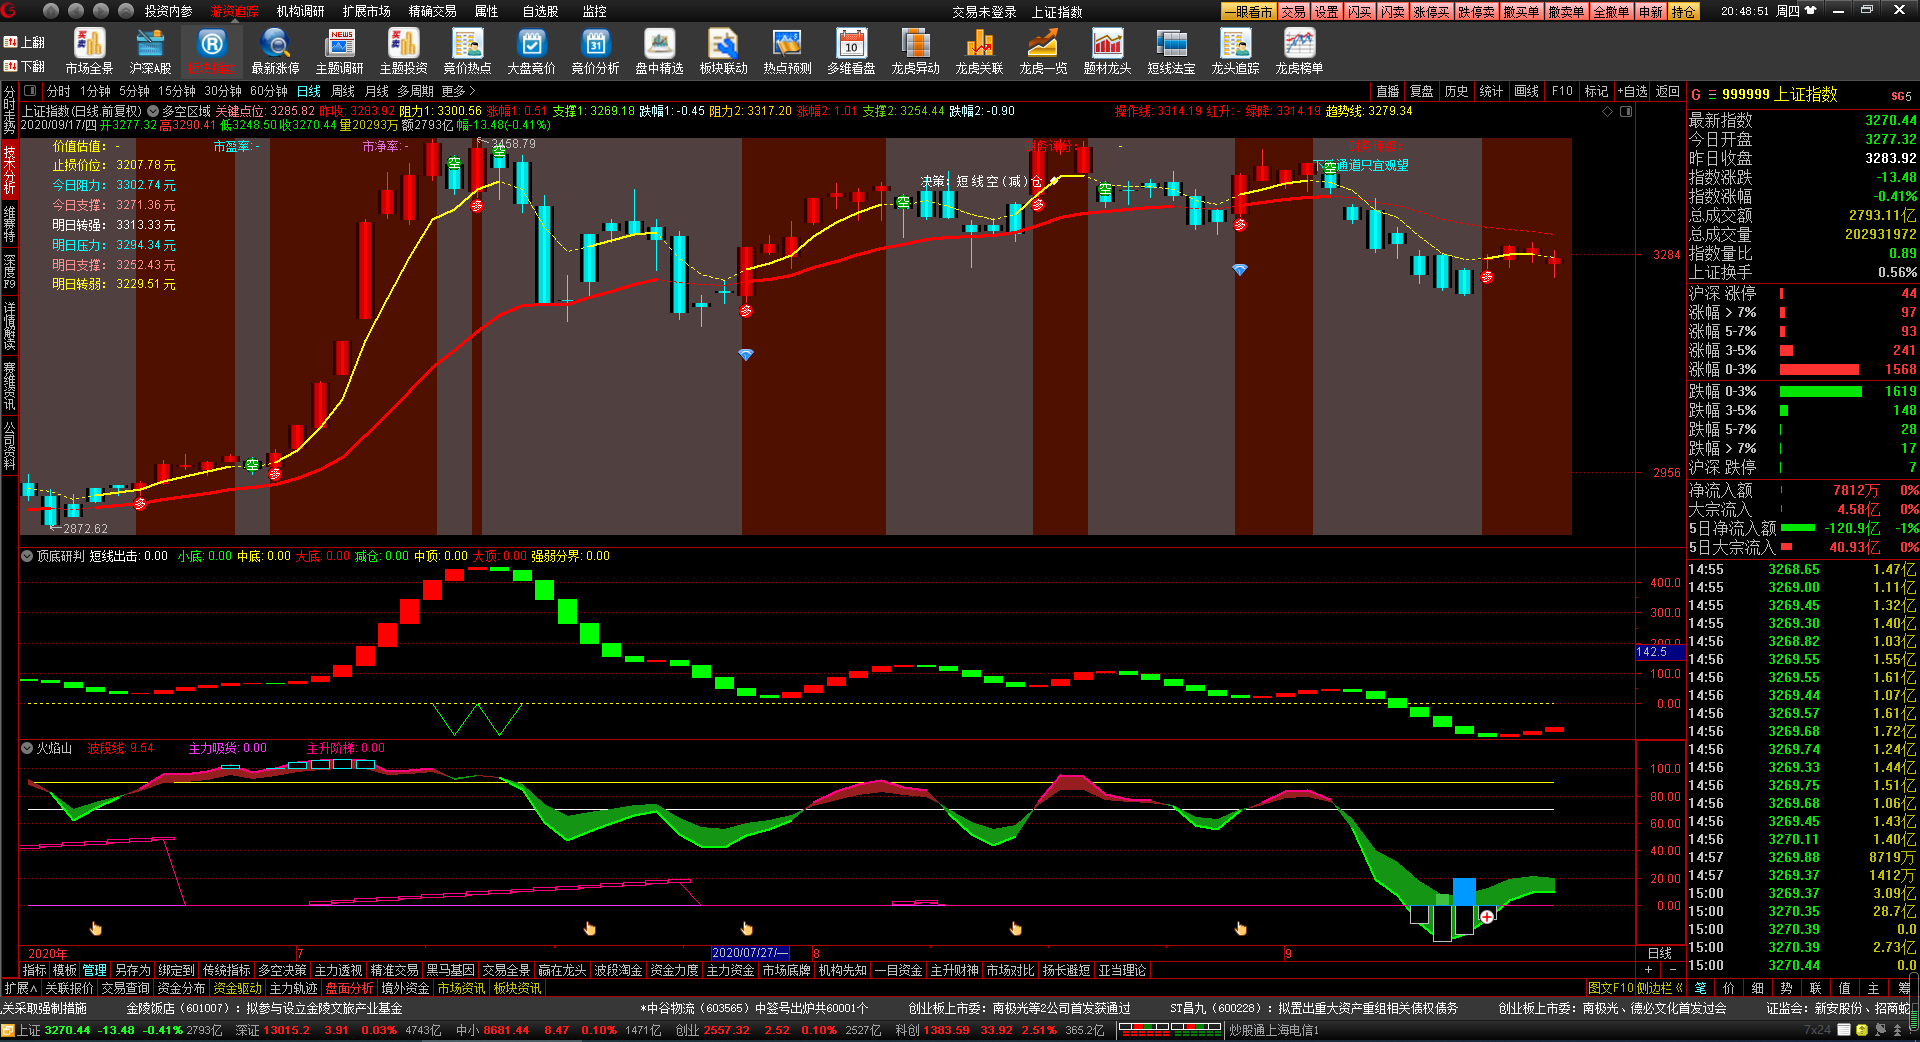Open the 投资内参 menu

168,11
